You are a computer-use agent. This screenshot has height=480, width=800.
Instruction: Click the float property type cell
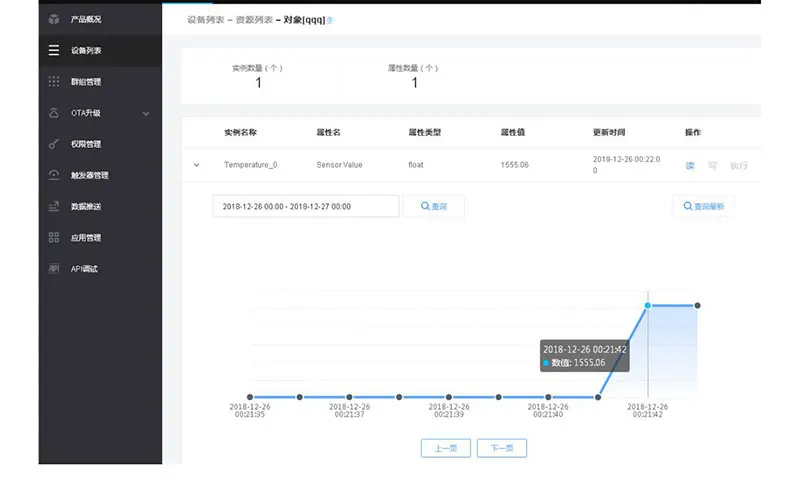tap(416, 165)
